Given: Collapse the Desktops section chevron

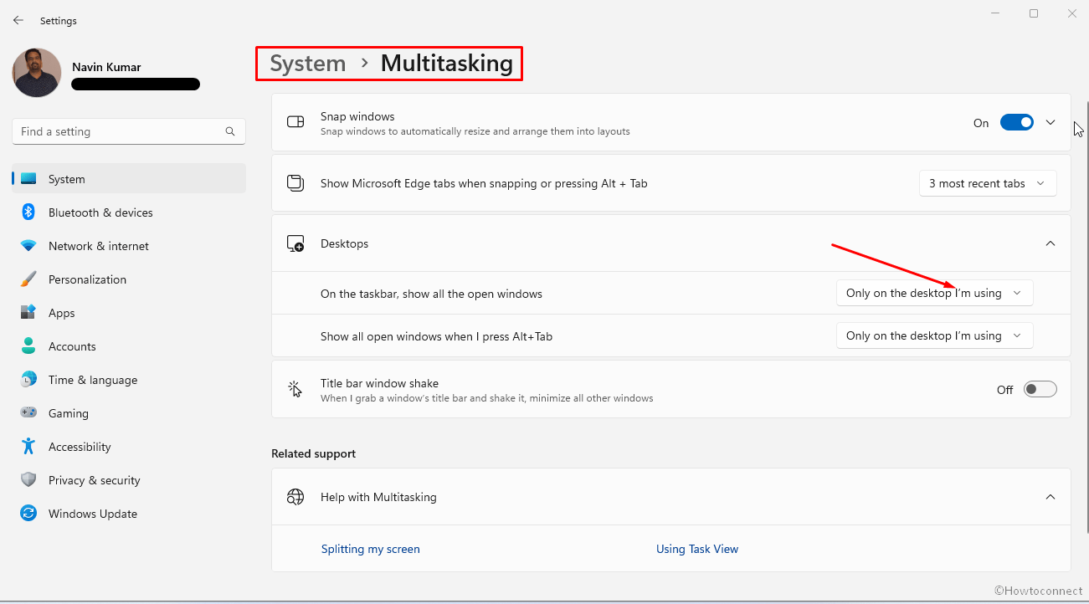Looking at the screenshot, I should pos(1050,244).
